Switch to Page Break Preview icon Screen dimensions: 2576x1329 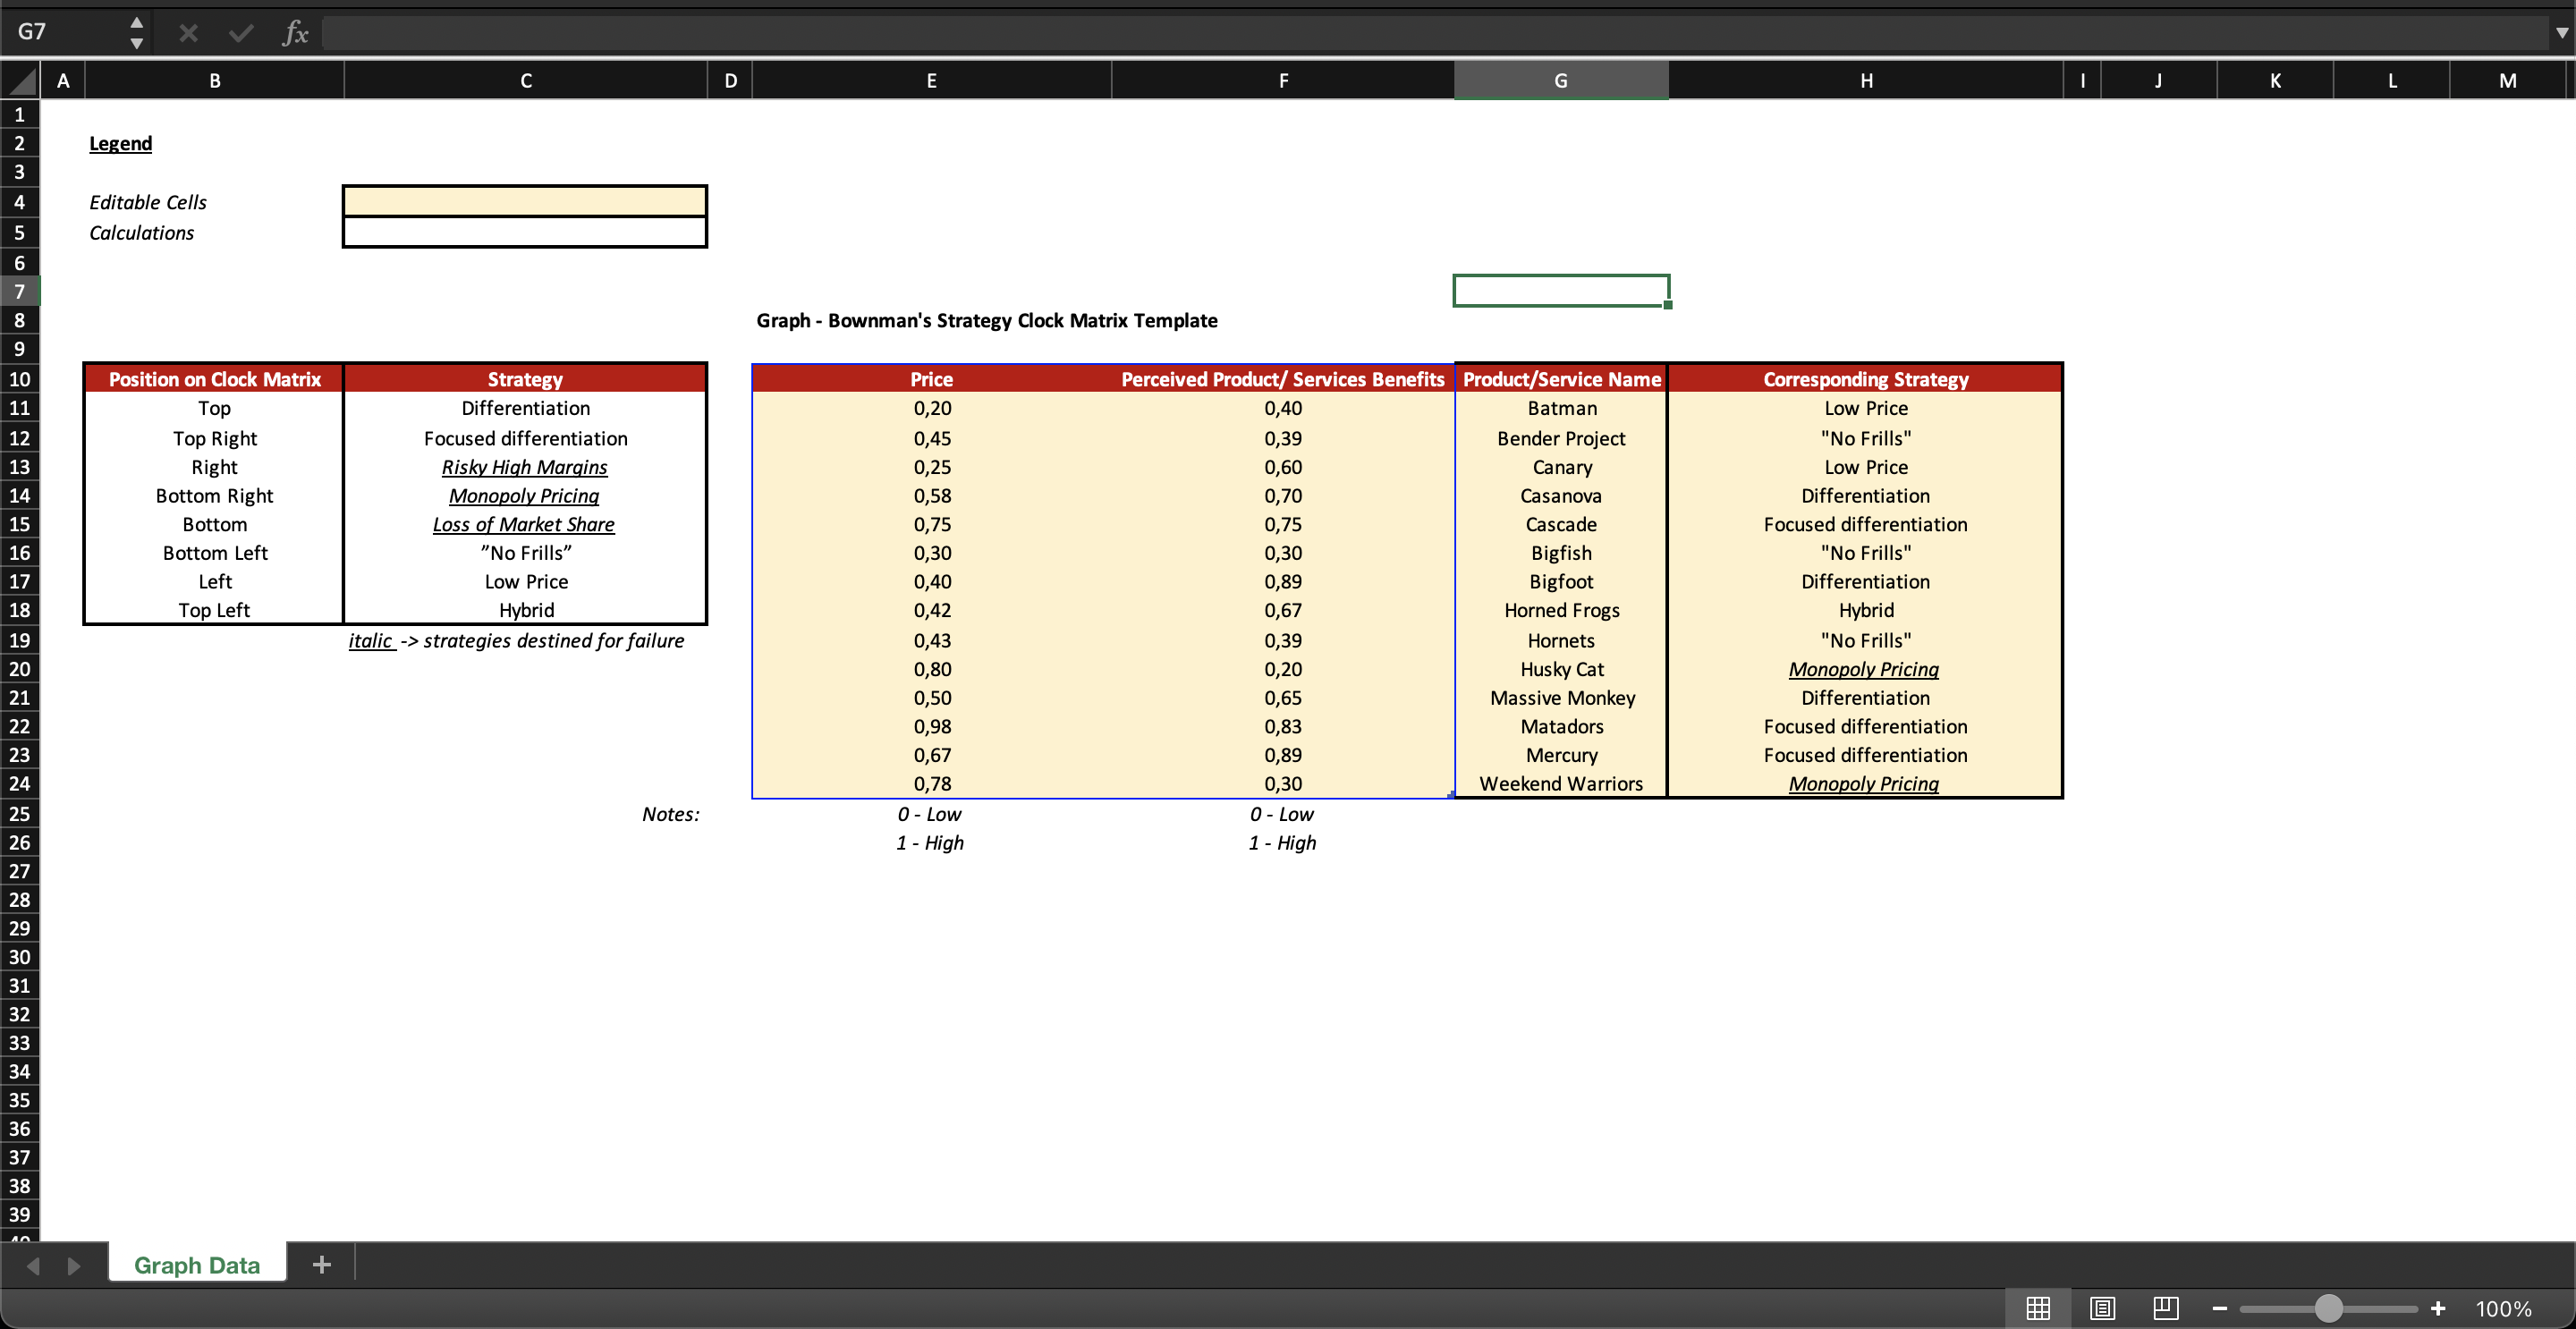pos(2166,1308)
